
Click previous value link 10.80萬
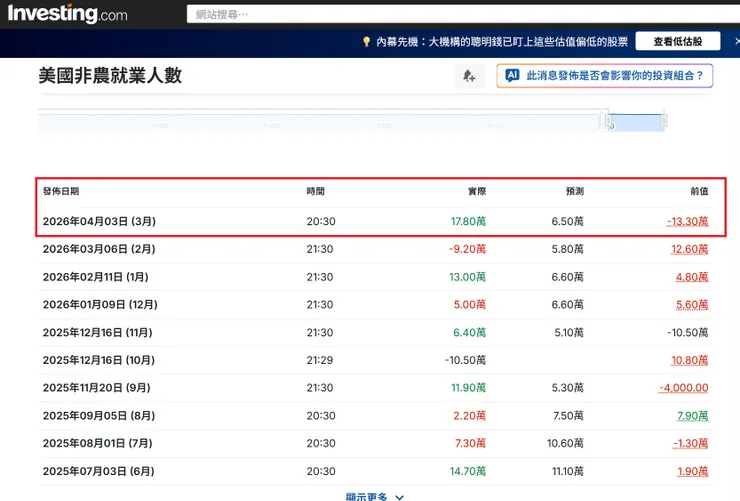pyautogui.click(x=690, y=360)
